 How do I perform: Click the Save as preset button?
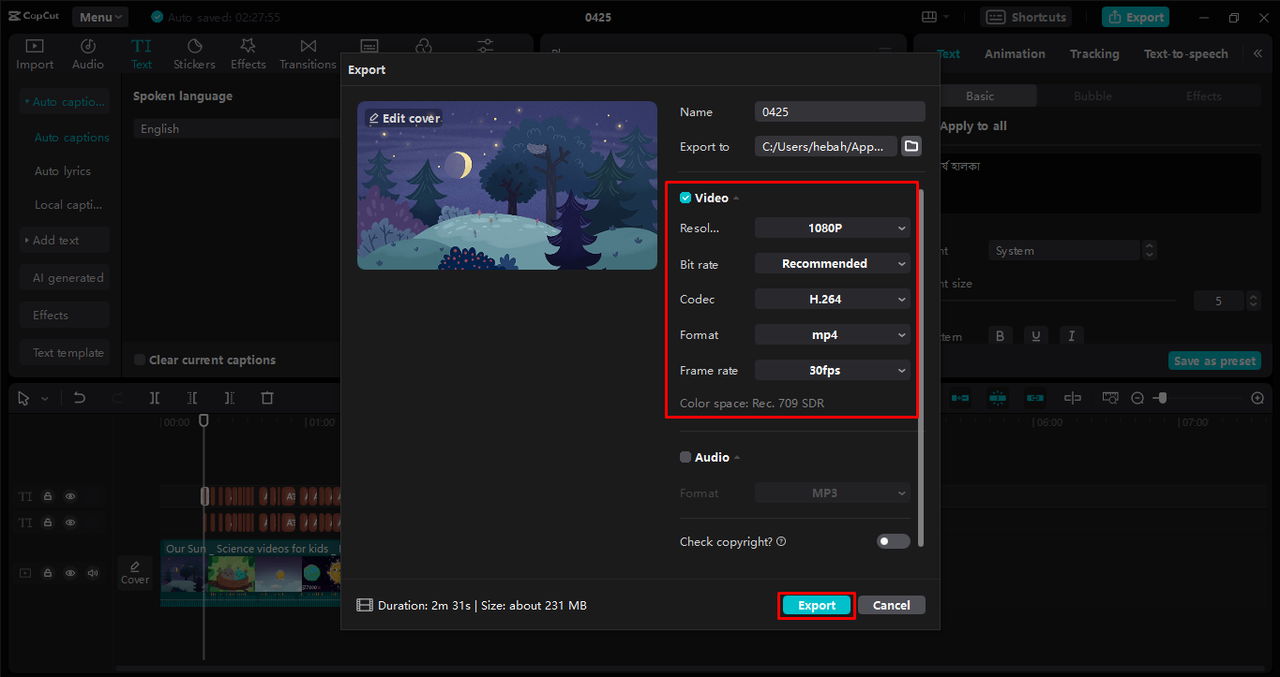tap(1215, 361)
